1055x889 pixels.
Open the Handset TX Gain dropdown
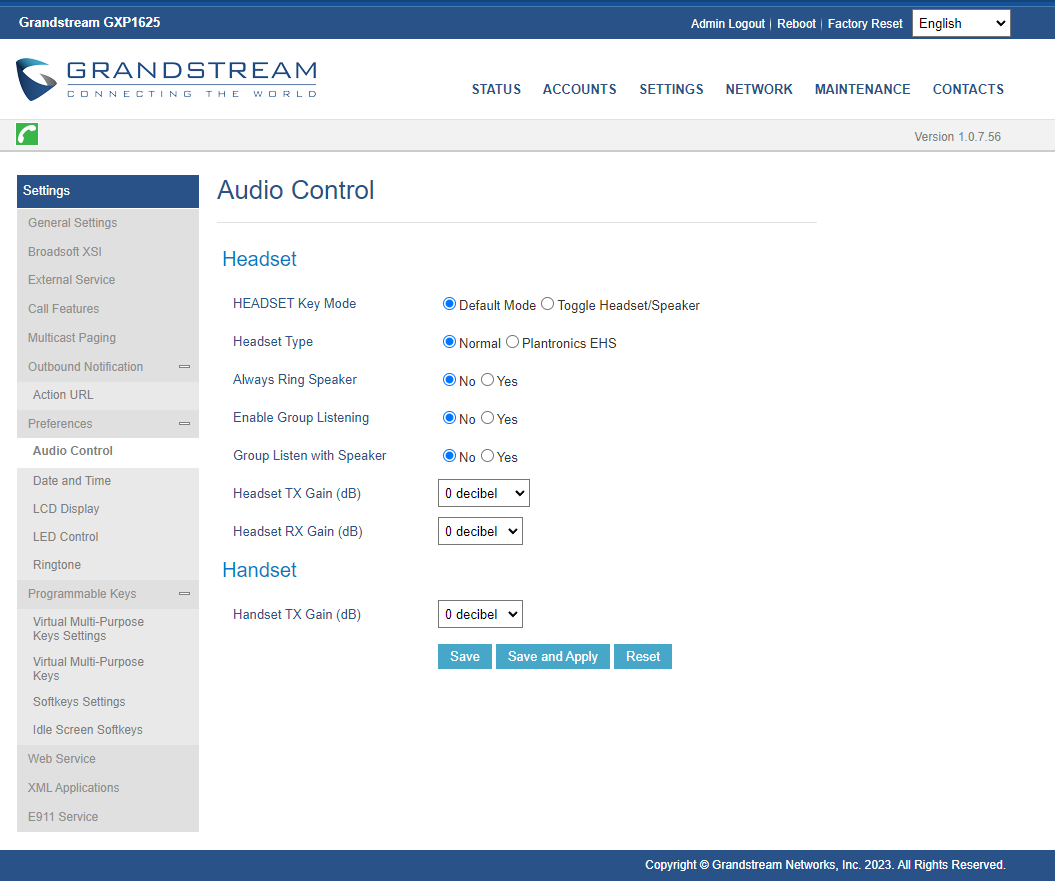point(480,614)
